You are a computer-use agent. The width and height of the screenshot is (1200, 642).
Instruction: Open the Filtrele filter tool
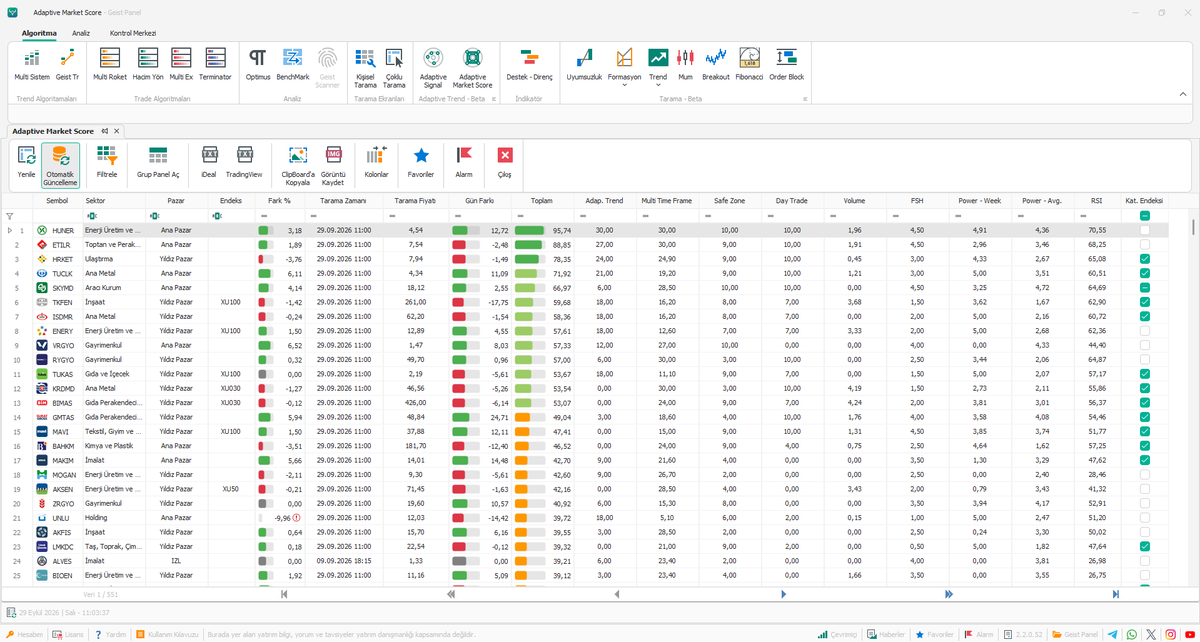pyautogui.click(x=107, y=162)
